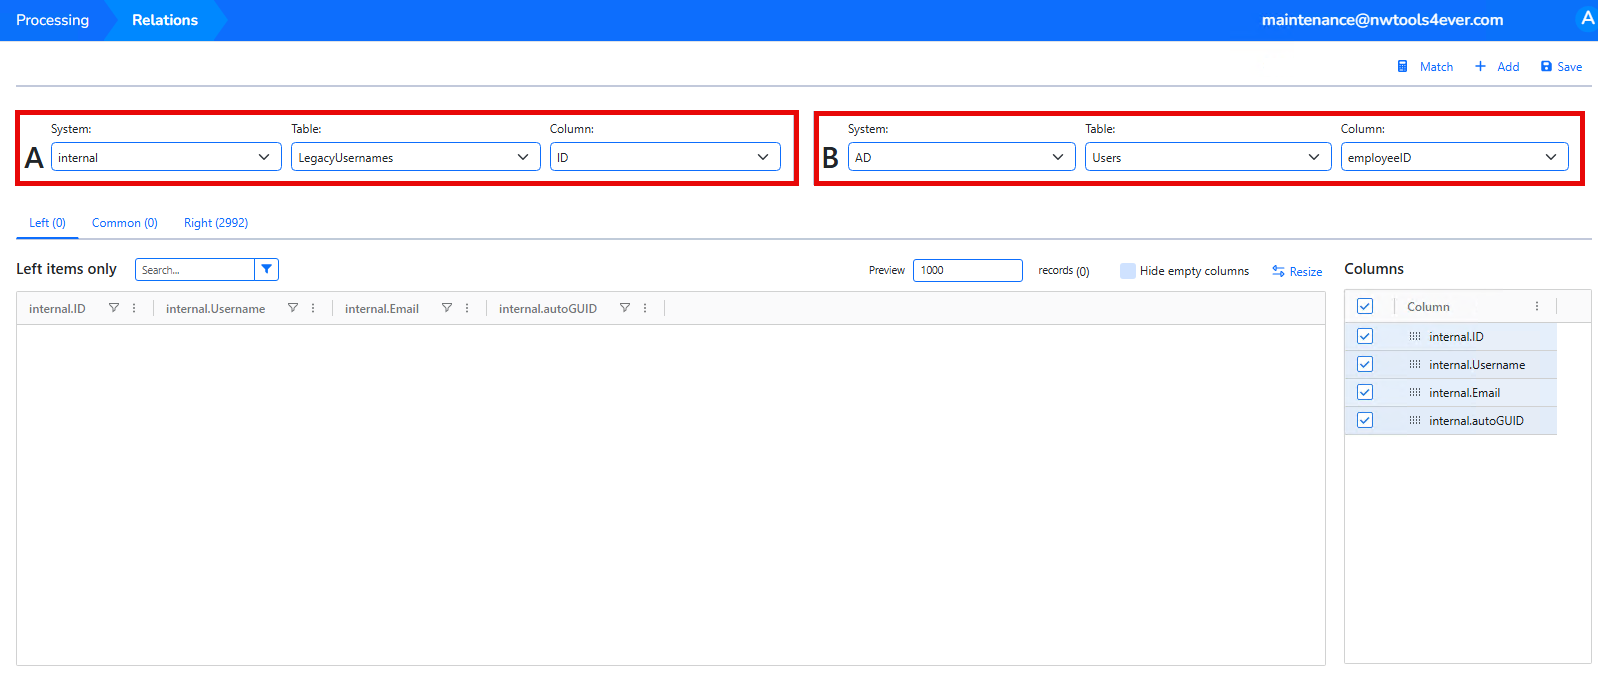Open column menu for internal.autoGUID
Image resolution: width=1598 pixels, height=683 pixels.
click(x=645, y=308)
